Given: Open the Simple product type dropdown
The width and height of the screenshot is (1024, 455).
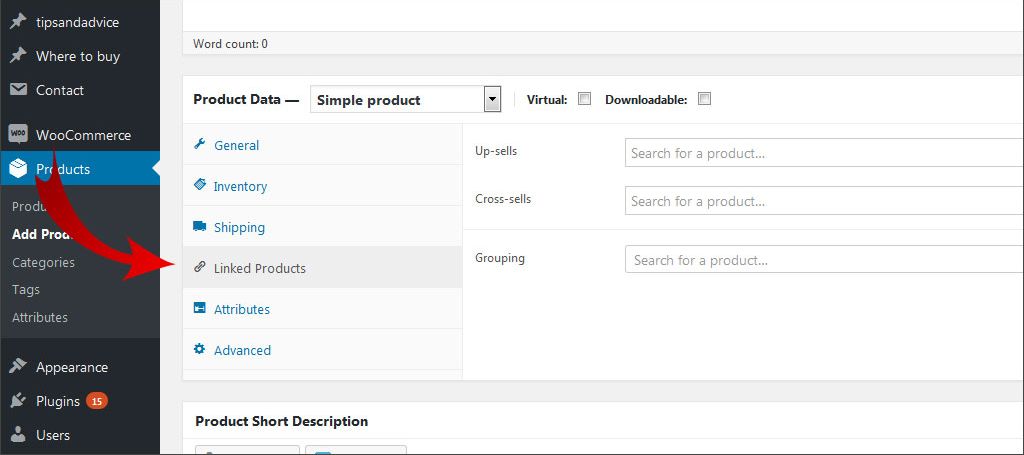Looking at the screenshot, I should [404, 100].
